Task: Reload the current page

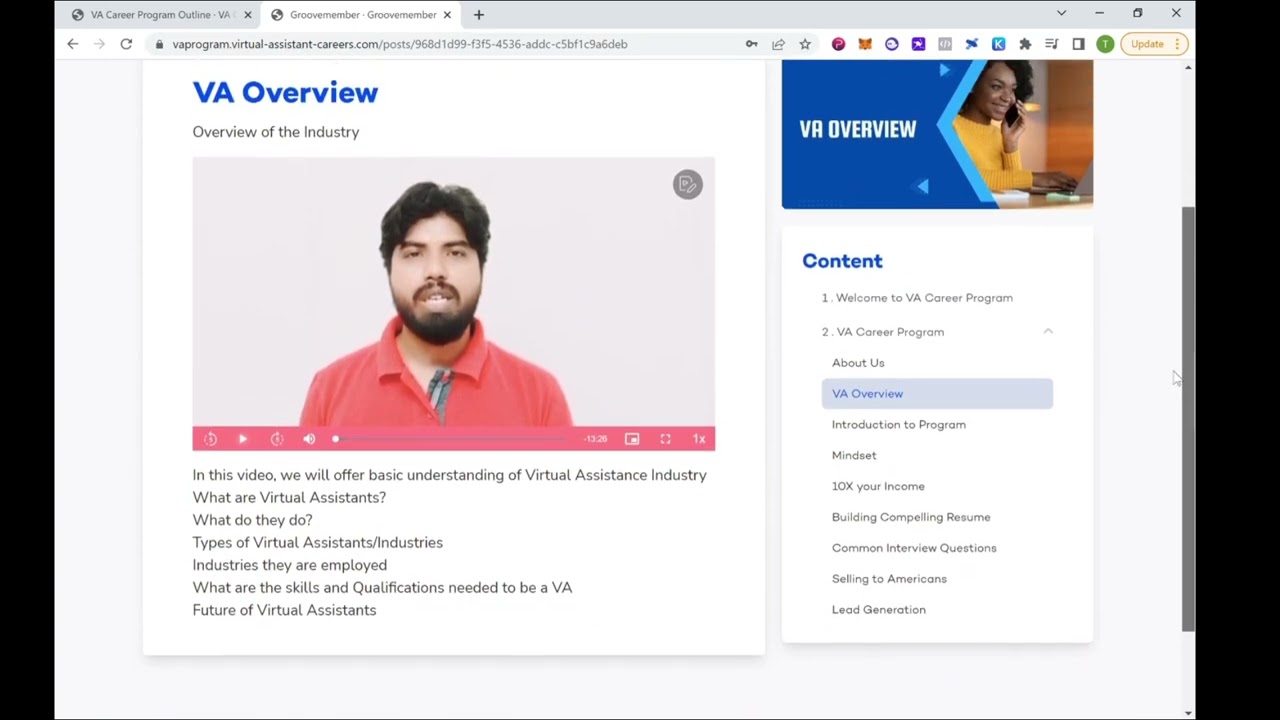Action: pyautogui.click(x=126, y=44)
